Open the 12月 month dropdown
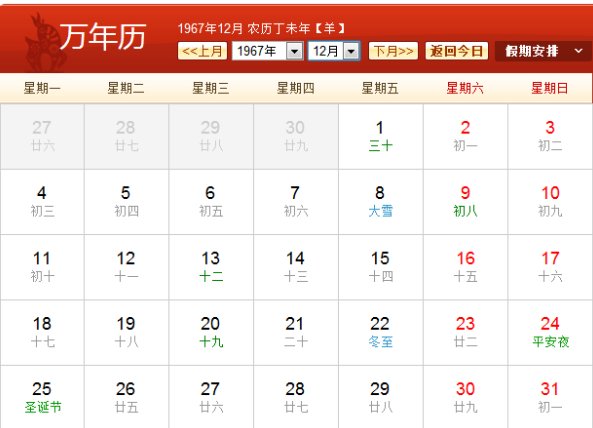The height and width of the screenshot is (428, 593). pos(334,51)
